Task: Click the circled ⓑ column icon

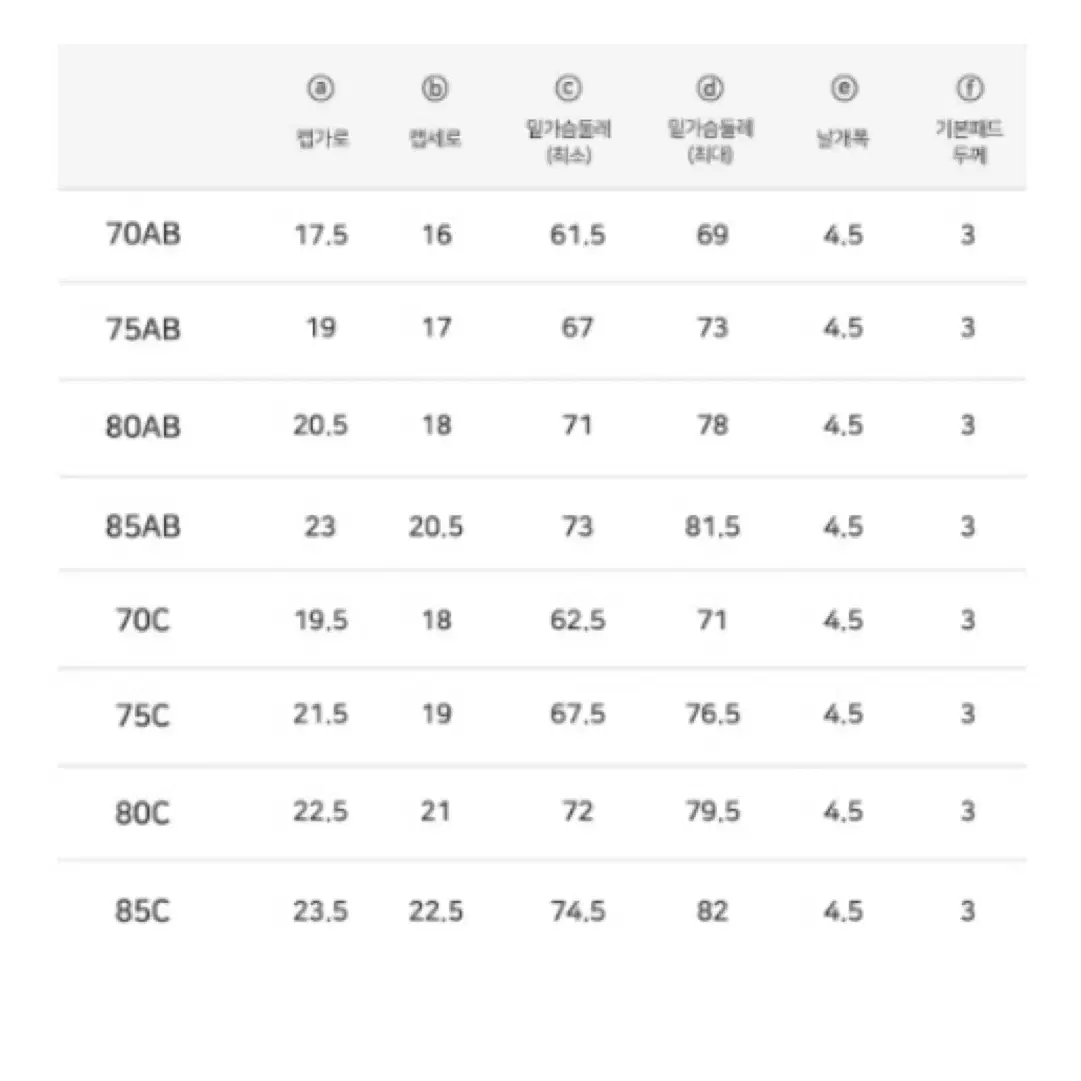Action: 435,88
